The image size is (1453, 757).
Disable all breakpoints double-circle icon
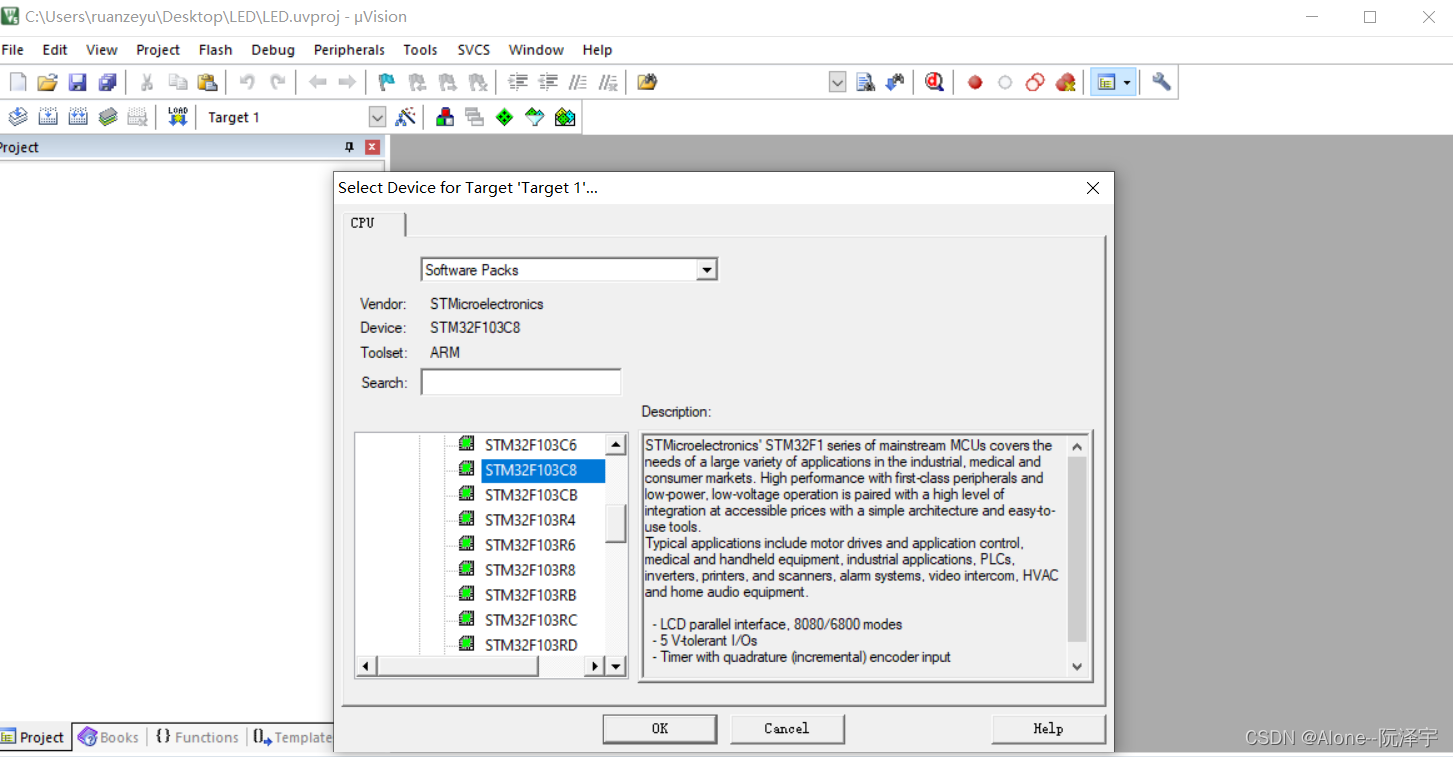tap(1035, 82)
